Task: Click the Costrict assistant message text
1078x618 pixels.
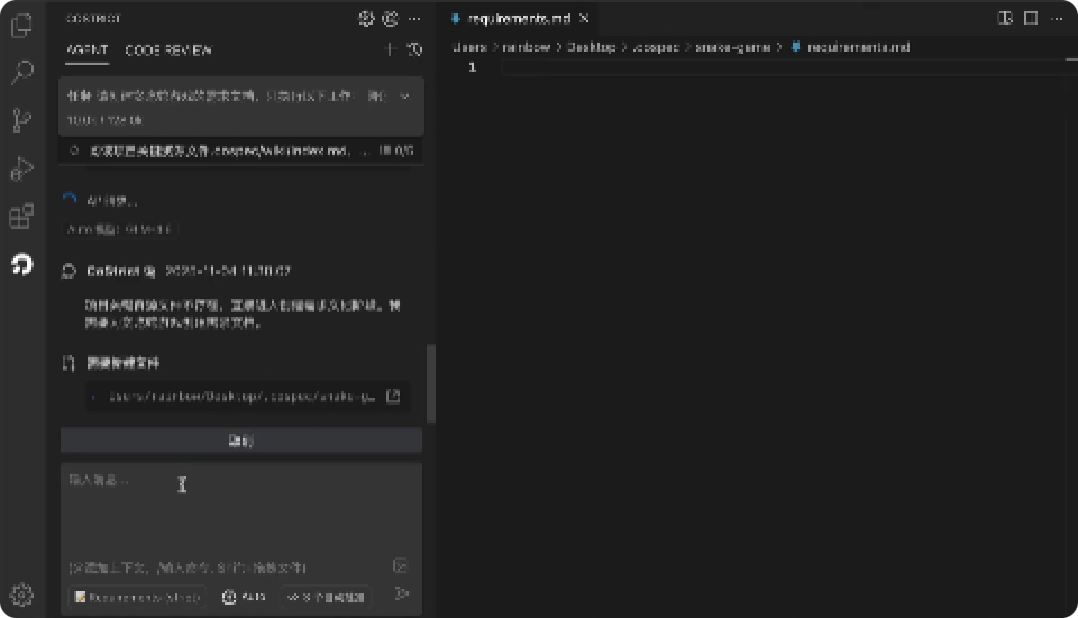Action: point(243,313)
